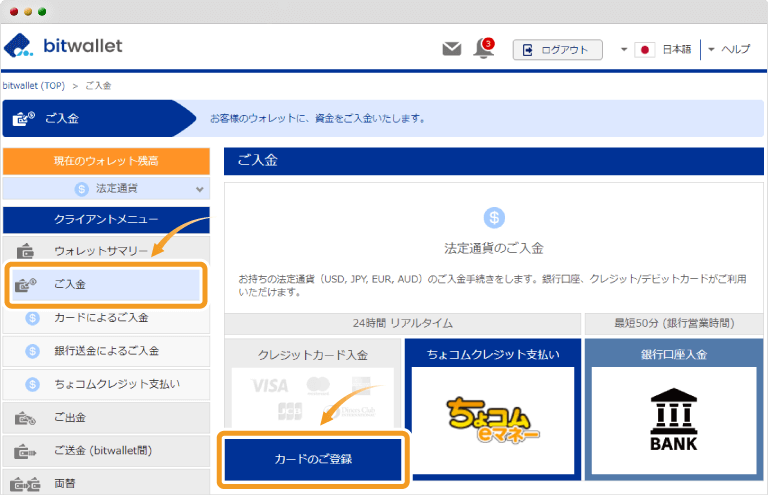The image size is (768, 495).
Task: Click the bitwallet logo
Action: coord(63,46)
